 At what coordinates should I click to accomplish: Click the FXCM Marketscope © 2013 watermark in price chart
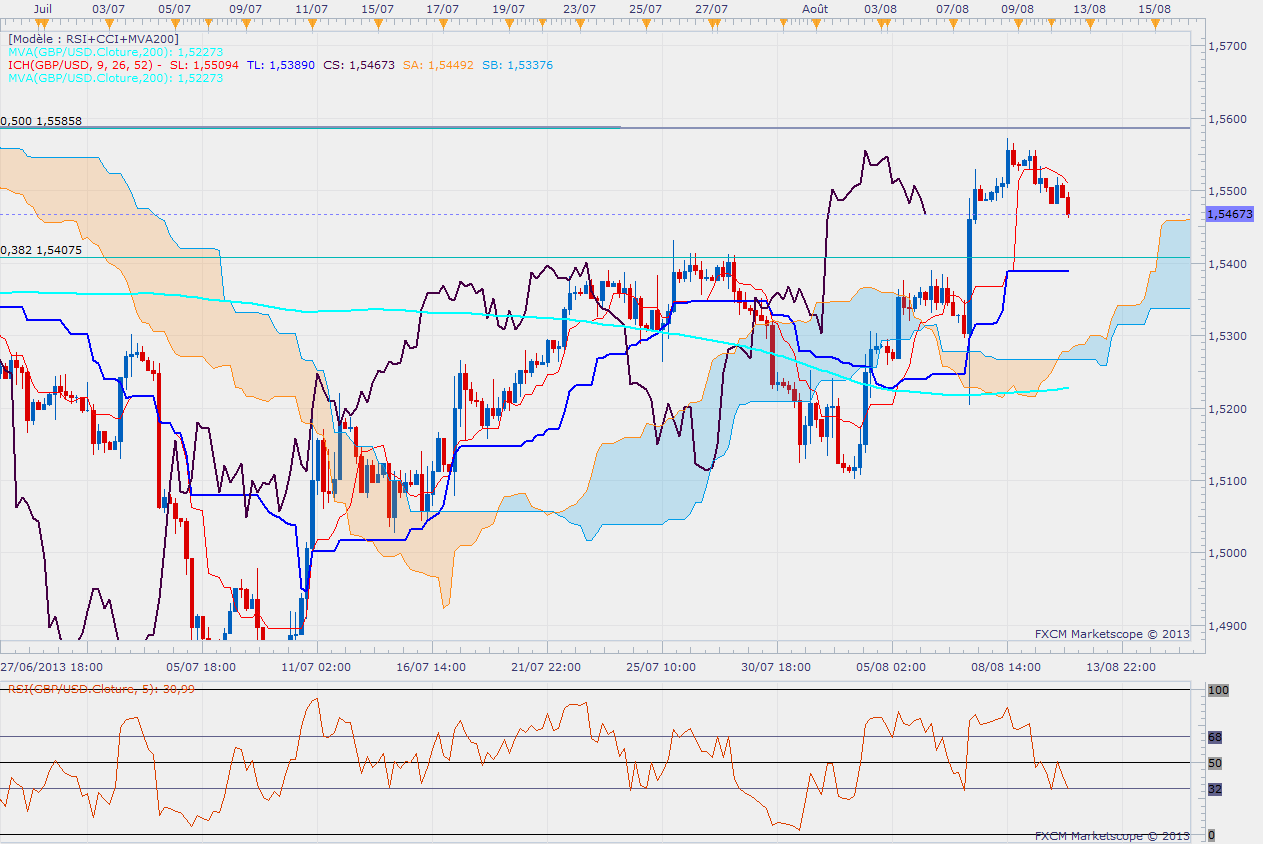(x=1112, y=633)
